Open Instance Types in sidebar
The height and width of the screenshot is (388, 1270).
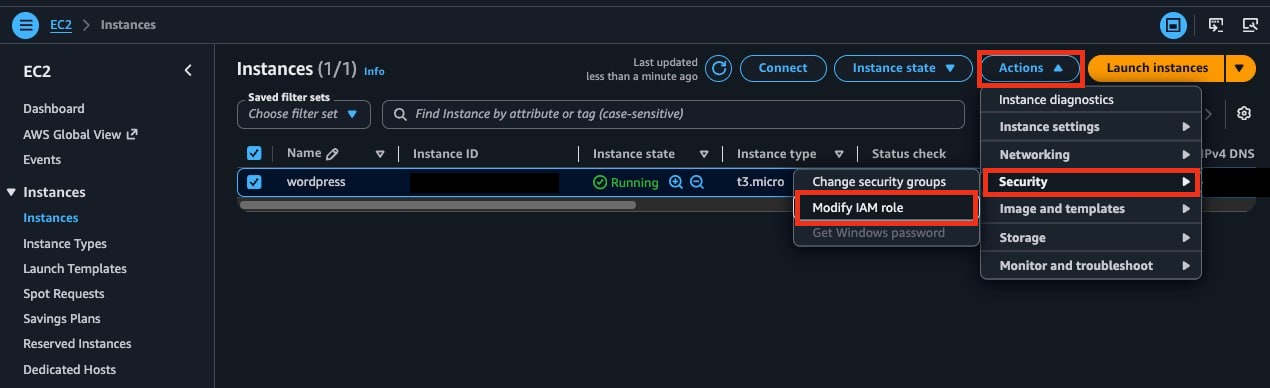click(x=65, y=243)
